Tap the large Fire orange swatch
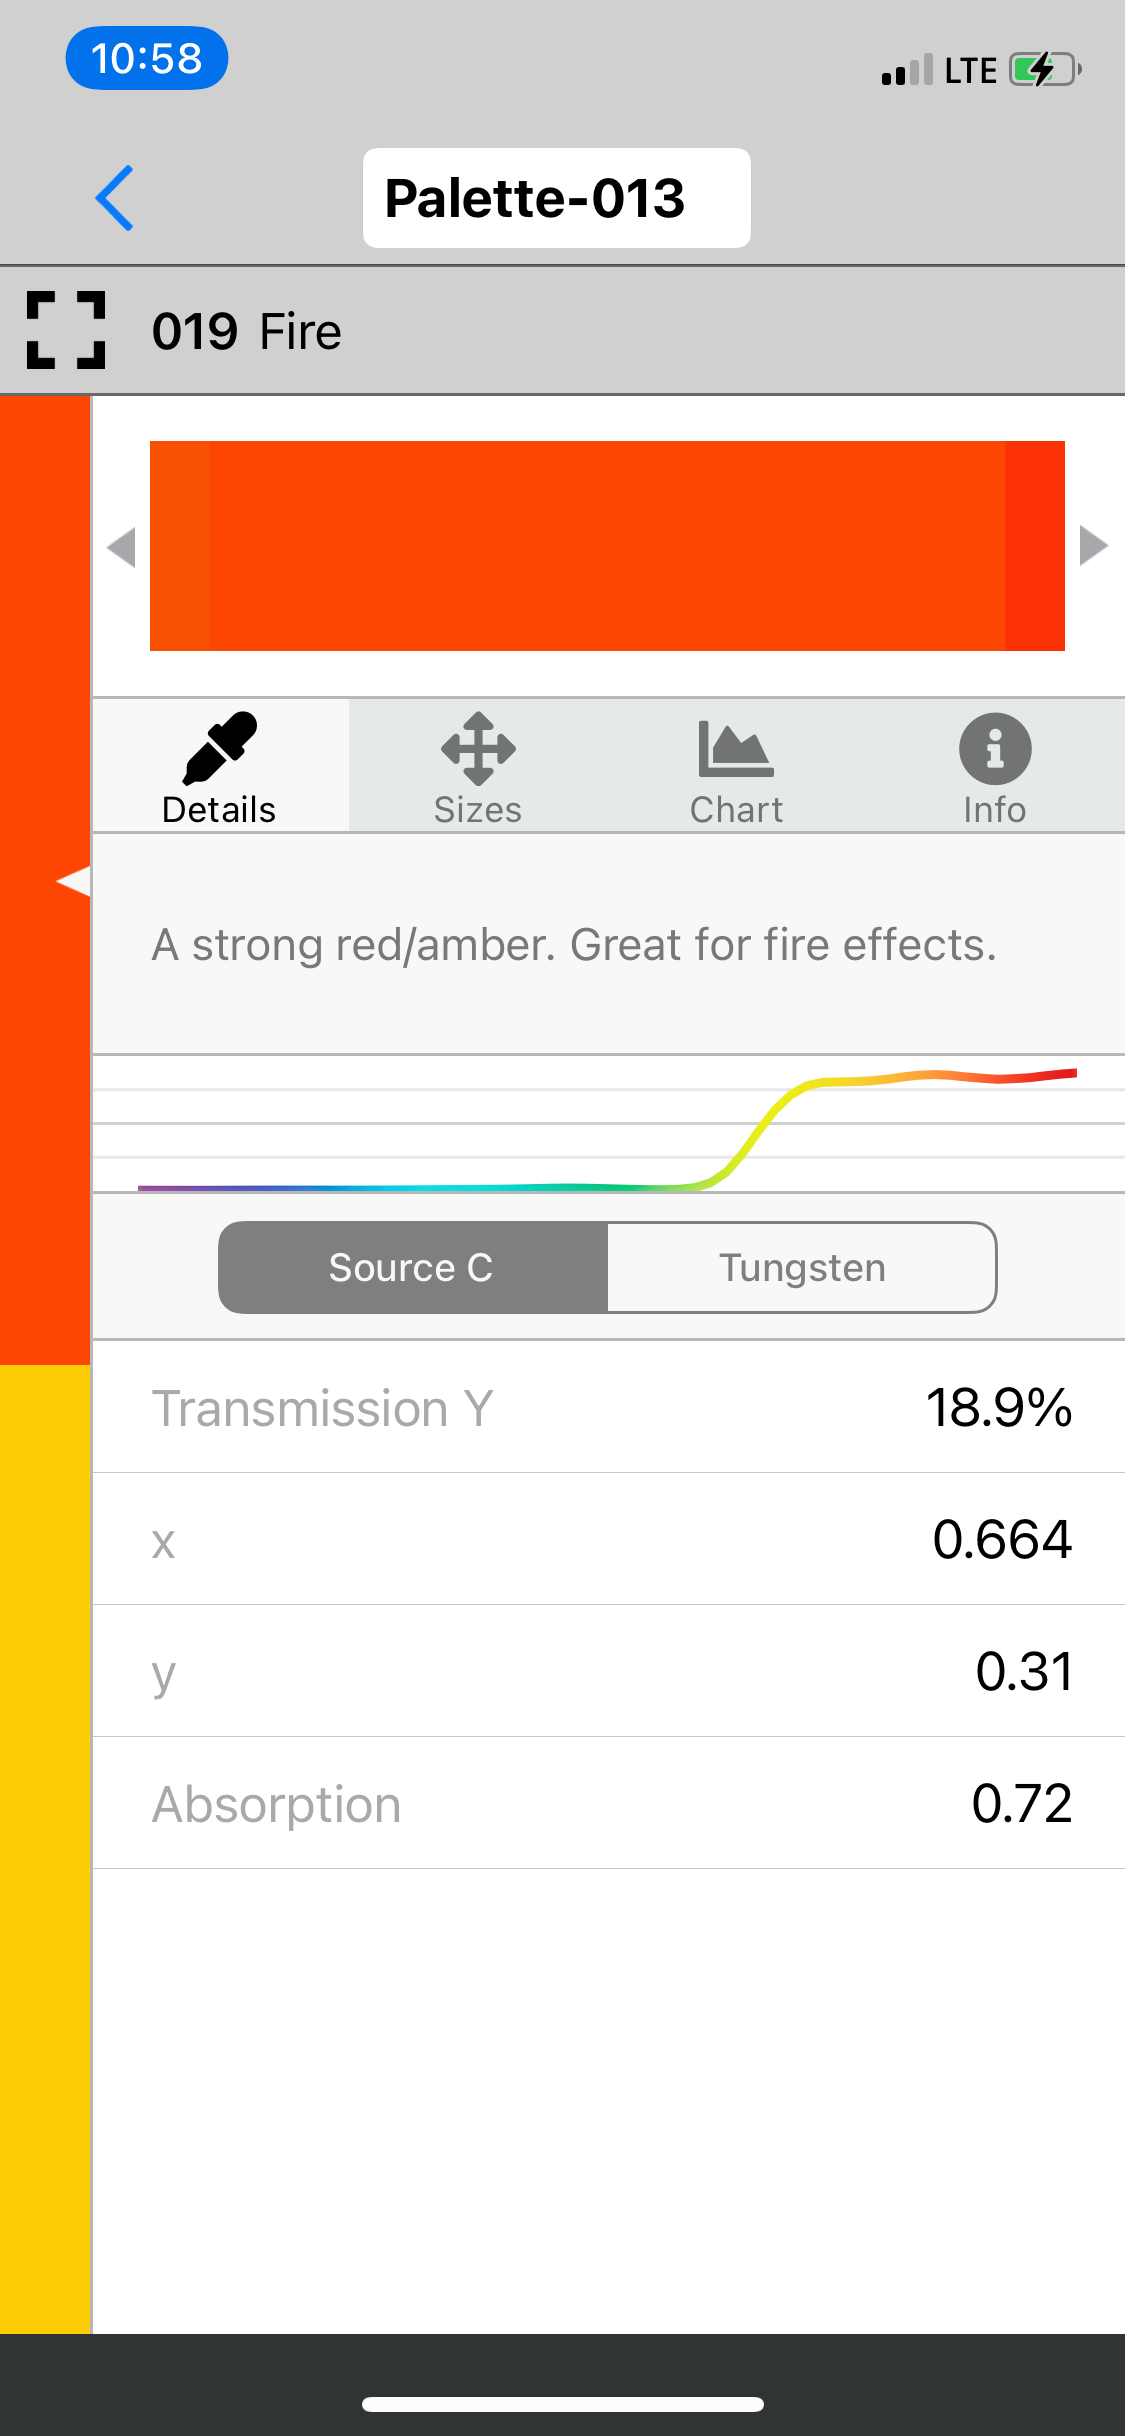The width and height of the screenshot is (1125, 2436). coord(607,546)
